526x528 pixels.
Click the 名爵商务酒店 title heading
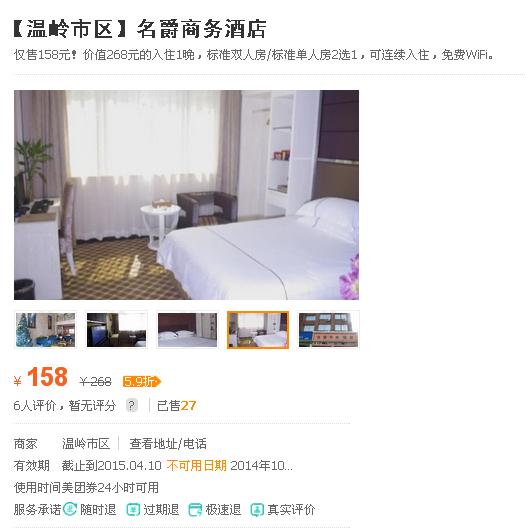(x=201, y=29)
